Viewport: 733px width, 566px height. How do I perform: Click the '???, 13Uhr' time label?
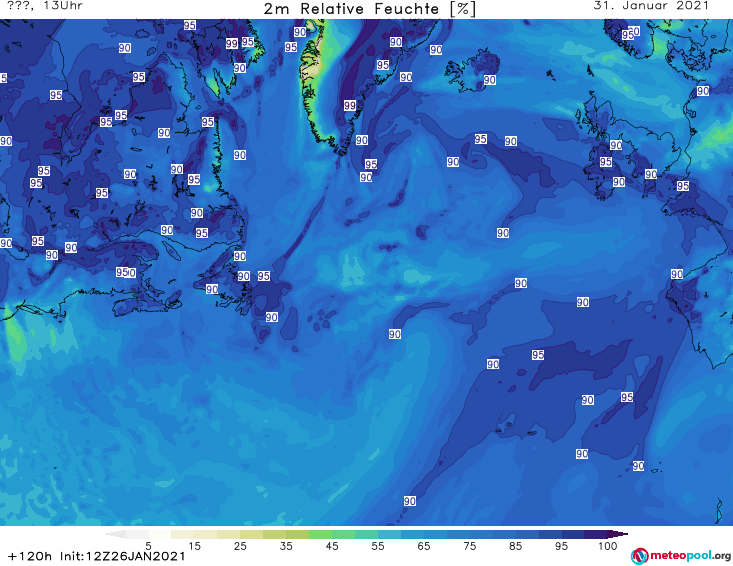[45, 6]
